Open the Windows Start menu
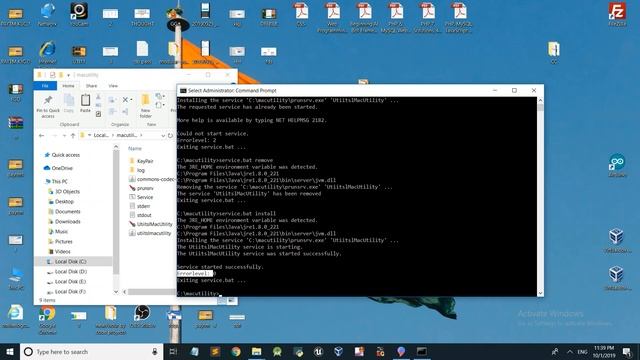Screen dimensions: 640x360 10,351
